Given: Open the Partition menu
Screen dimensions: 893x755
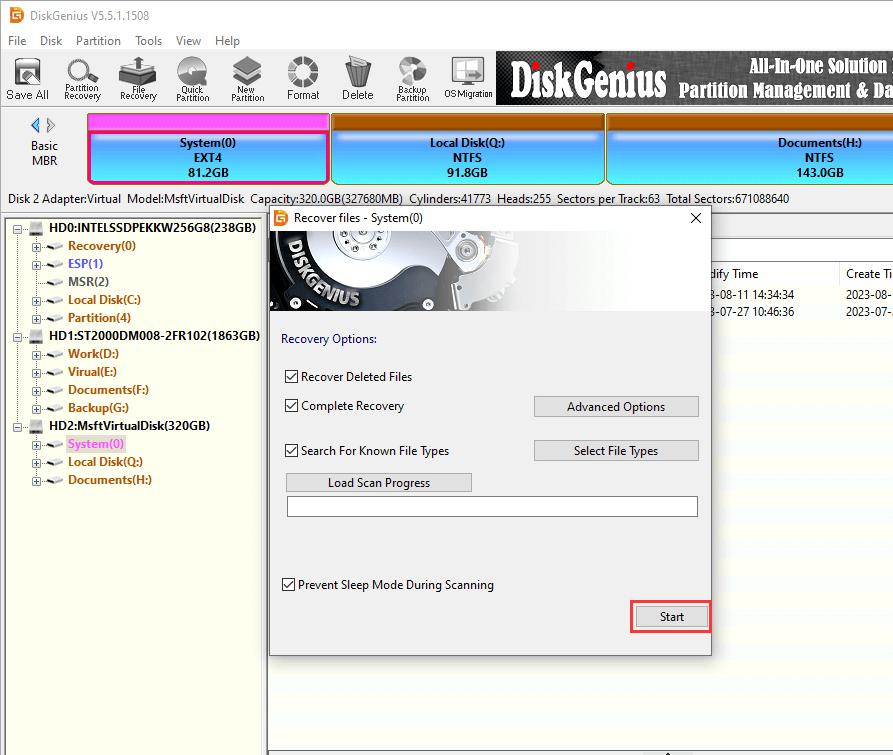Looking at the screenshot, I should tap(98, 41).
